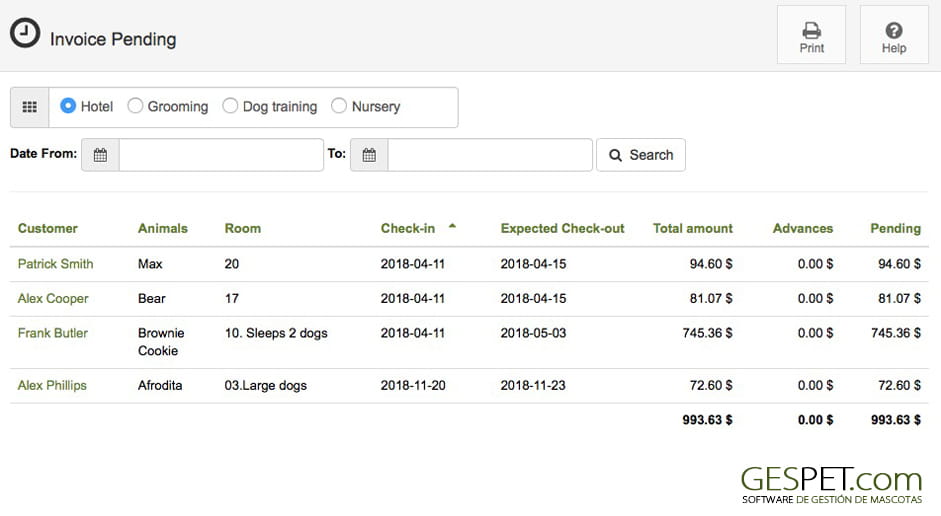Sort by Expected Check-out column header
Viewport: 941px width, 516px height.
tap(562, 229)
